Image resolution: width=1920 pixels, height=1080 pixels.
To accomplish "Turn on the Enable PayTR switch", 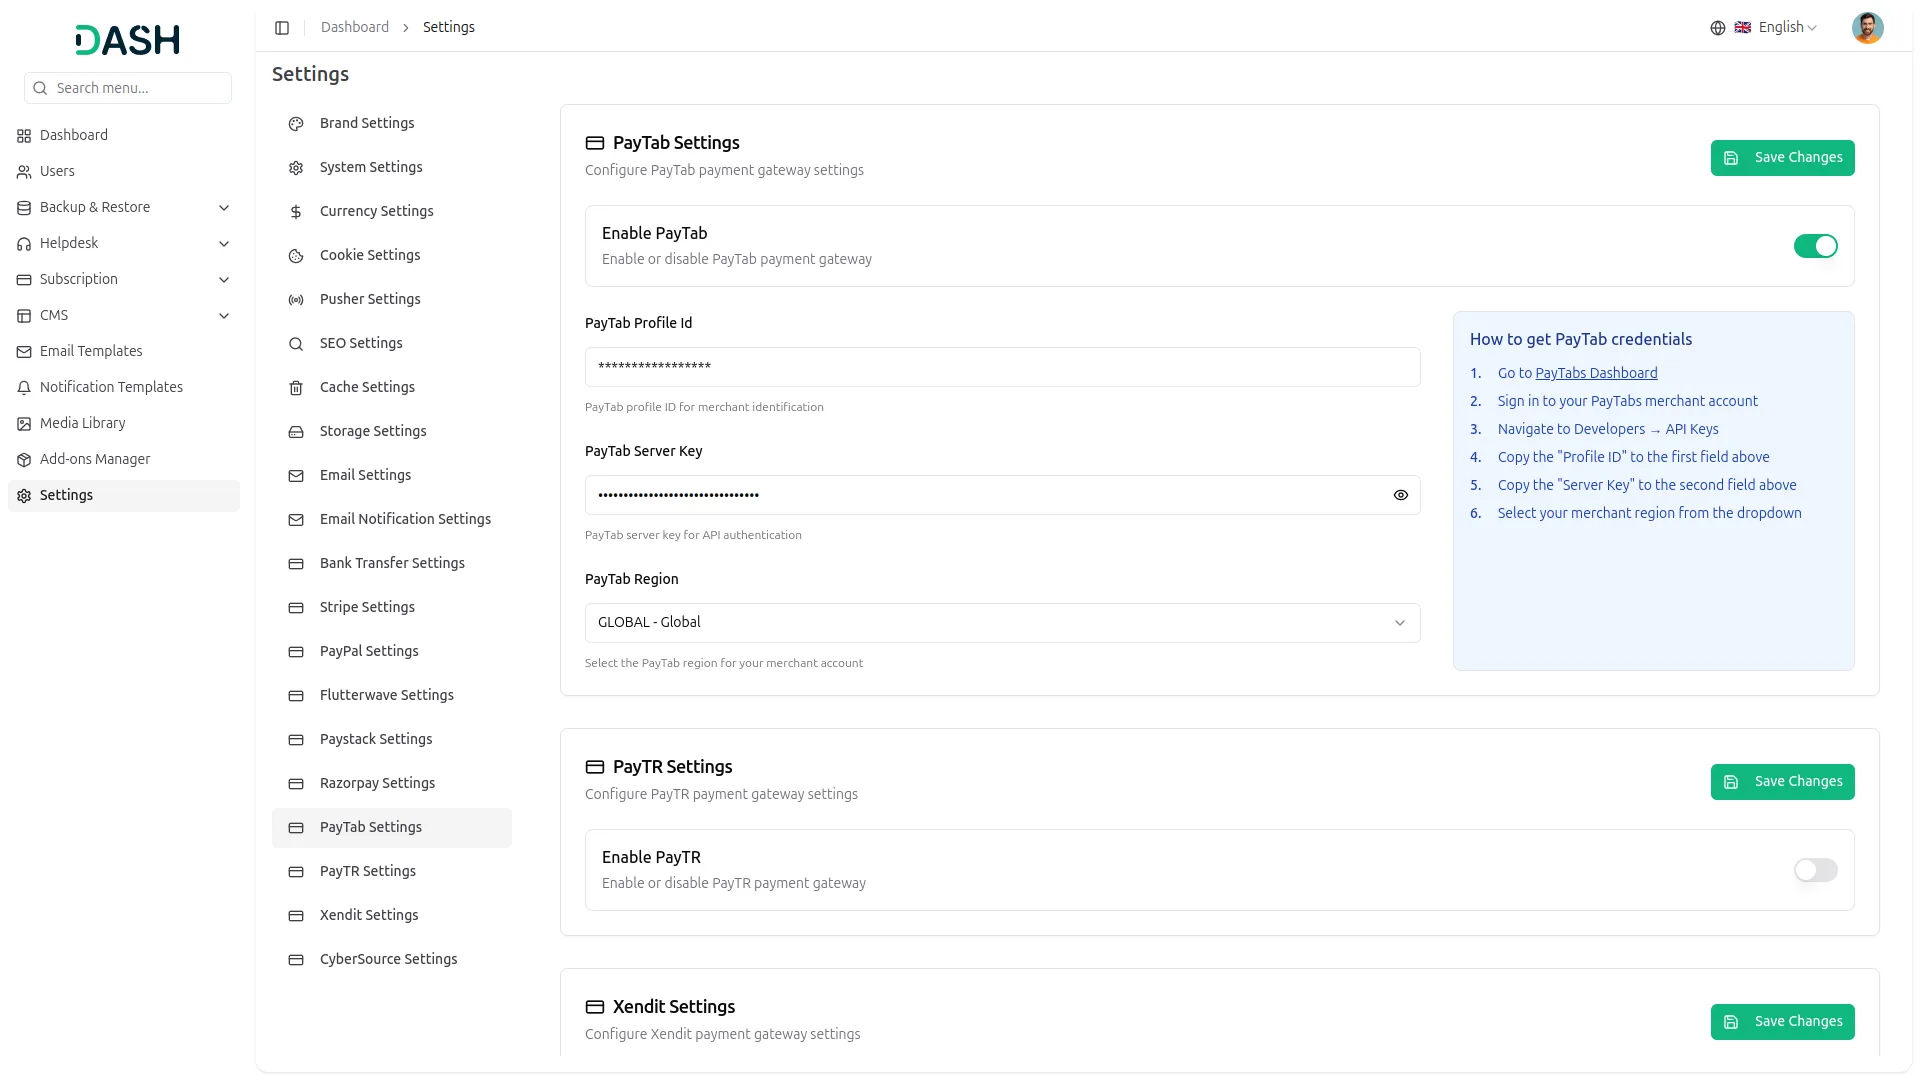I will click(x=1814, y=870).
